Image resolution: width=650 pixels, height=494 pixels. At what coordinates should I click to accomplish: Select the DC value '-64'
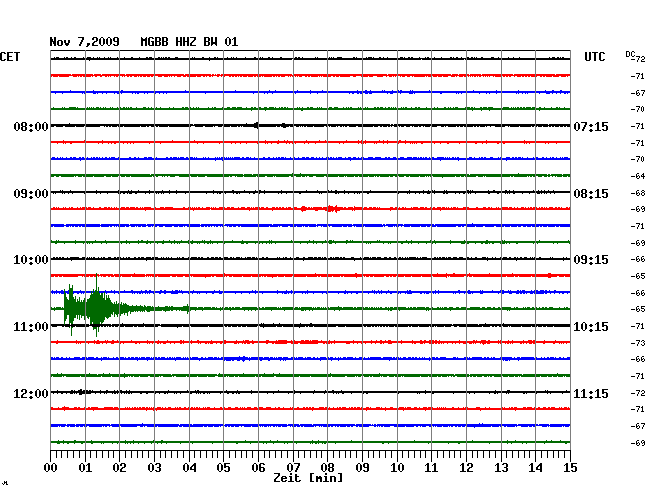click(x=638, y=176)
